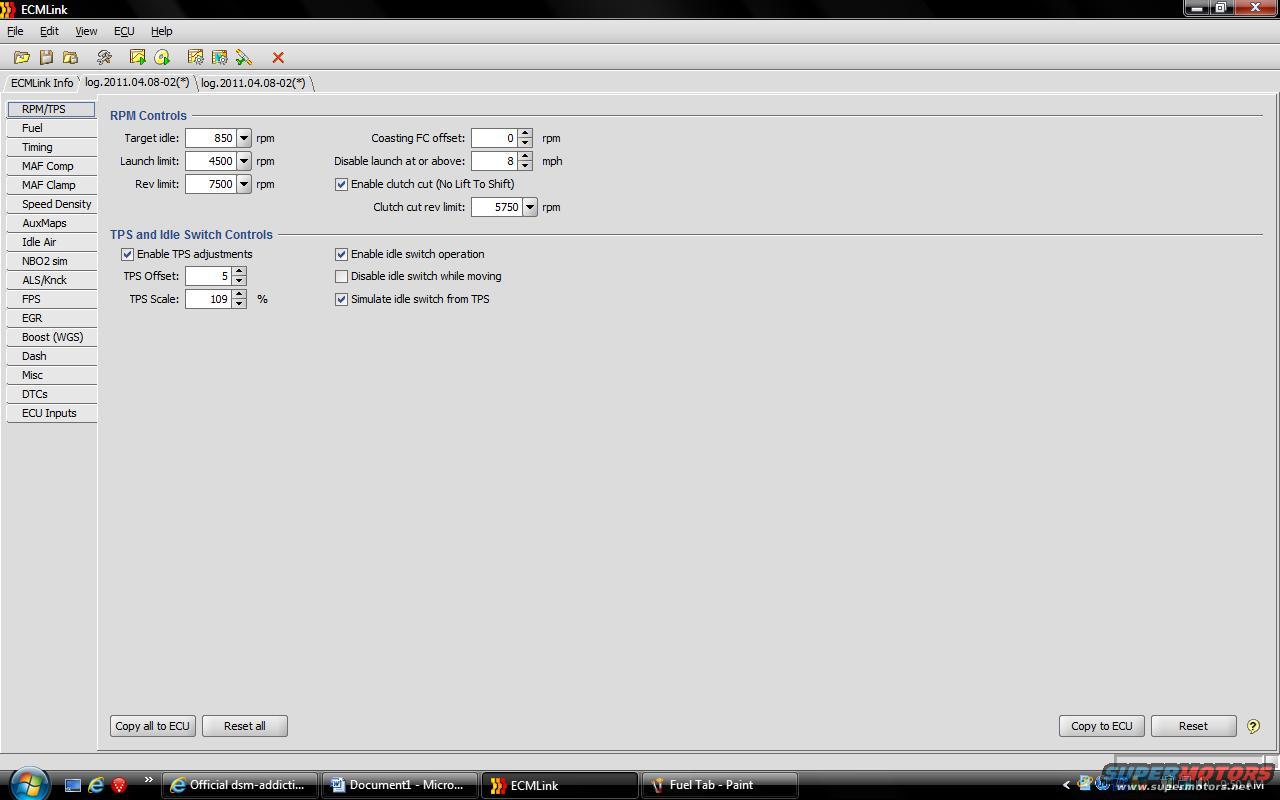
Task: Click the folder-with-document toolbar icon
Action: tap(70, 58)
